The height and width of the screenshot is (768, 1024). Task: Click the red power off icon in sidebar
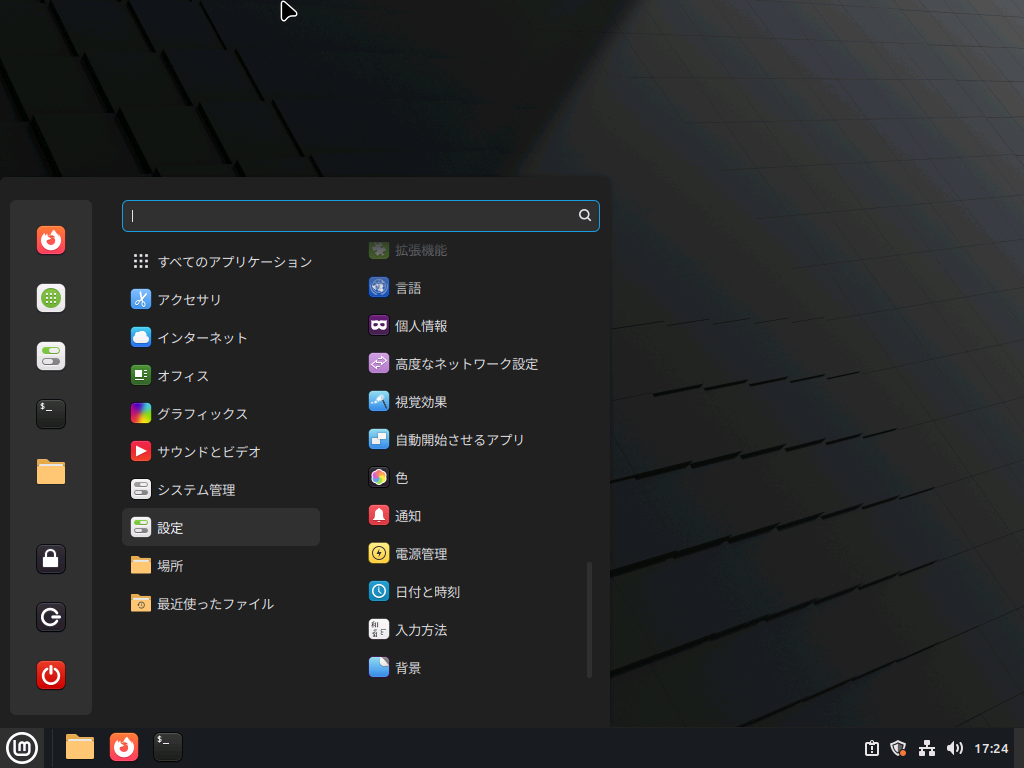[x=51, y=675]
